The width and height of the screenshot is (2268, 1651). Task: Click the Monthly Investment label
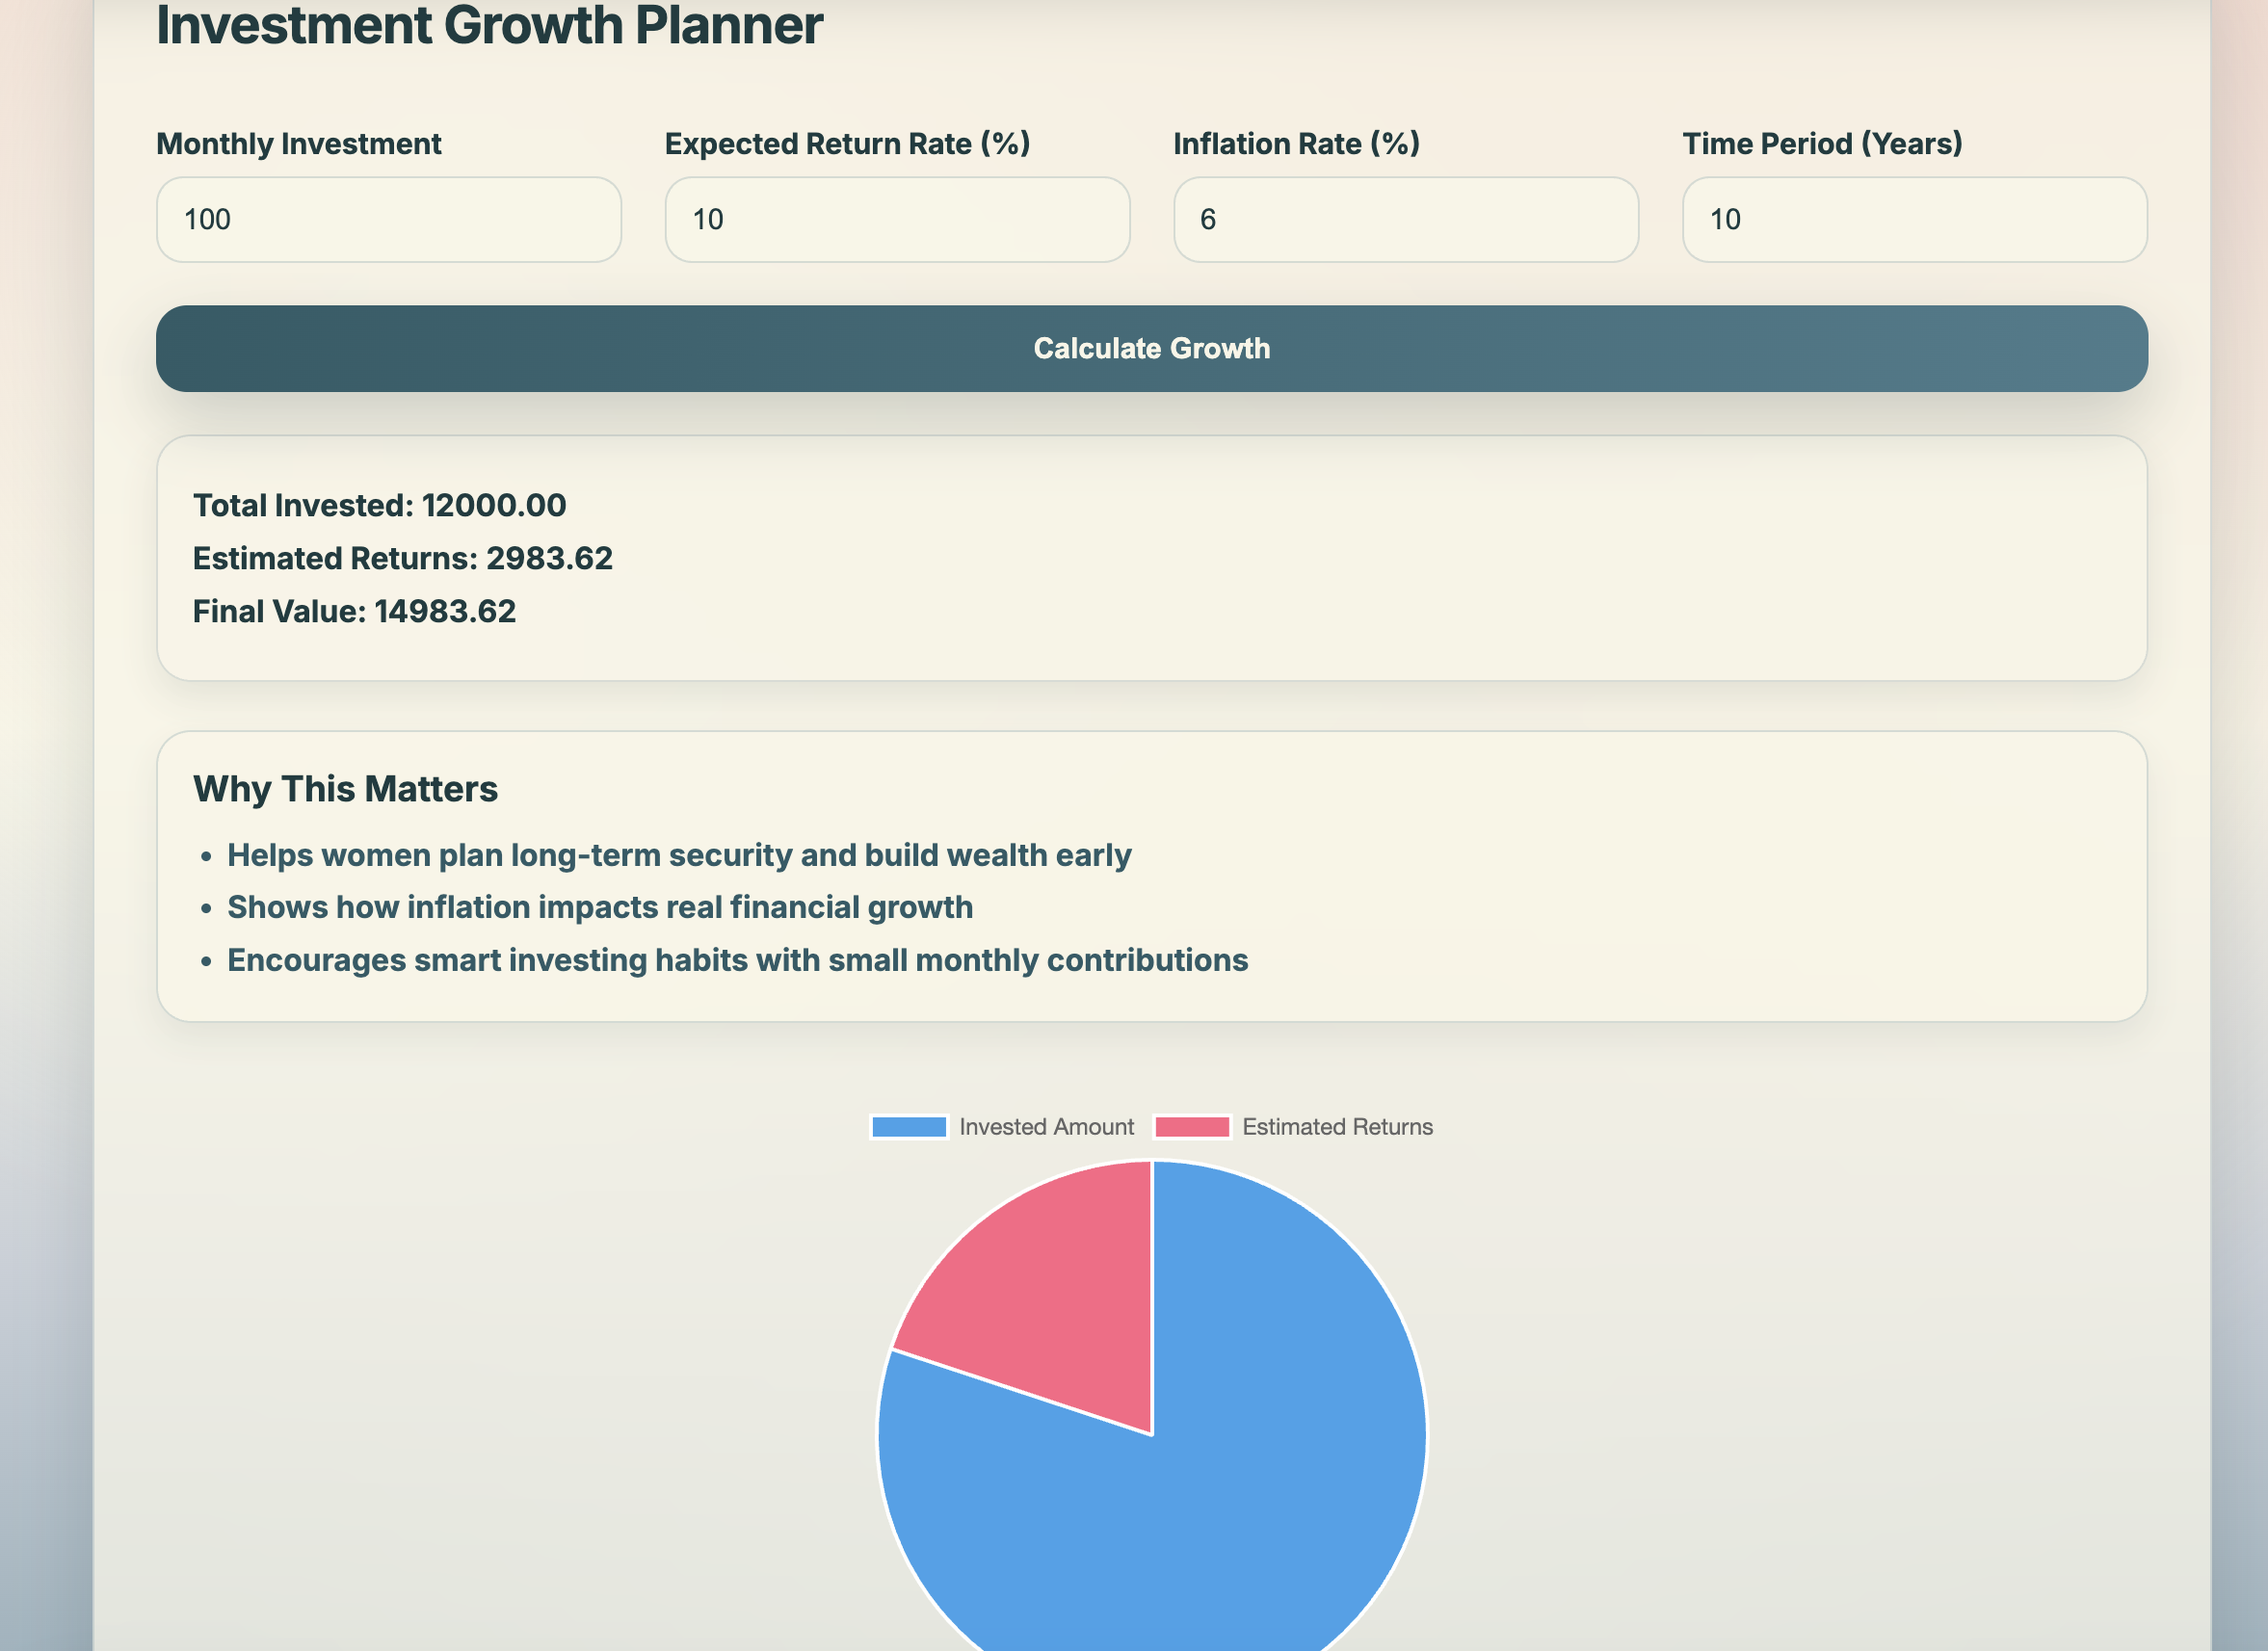(x=298, y=144)
